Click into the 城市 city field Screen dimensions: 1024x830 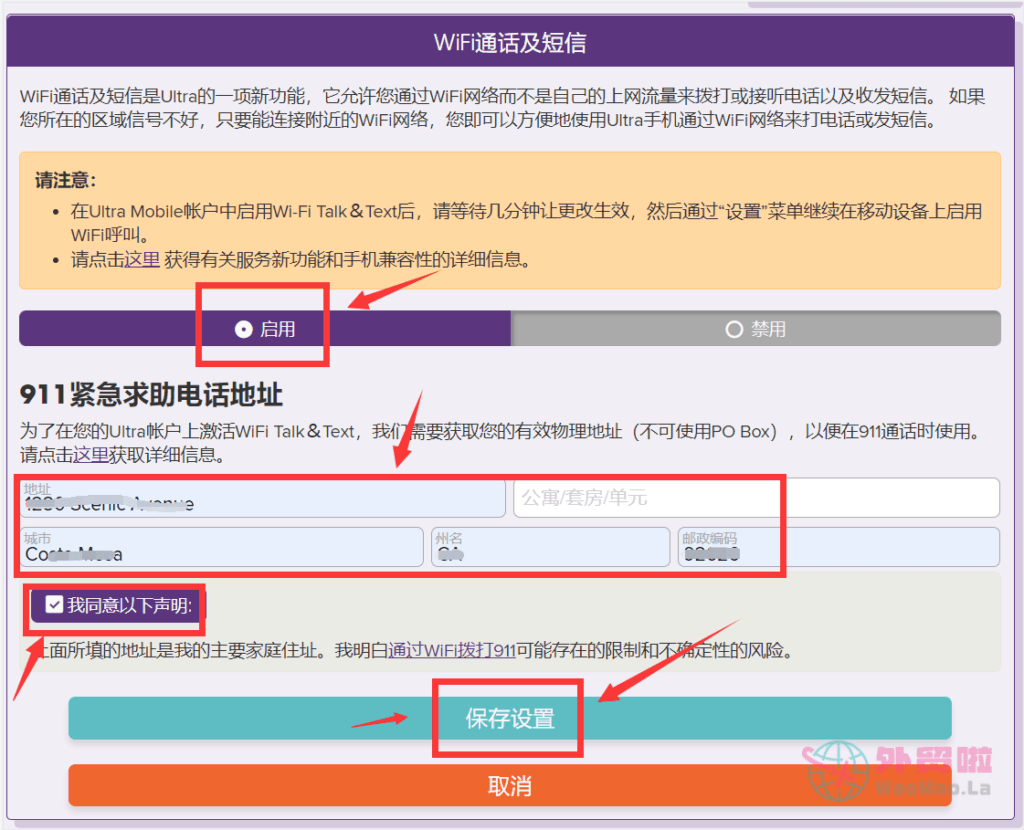(221, 547)
